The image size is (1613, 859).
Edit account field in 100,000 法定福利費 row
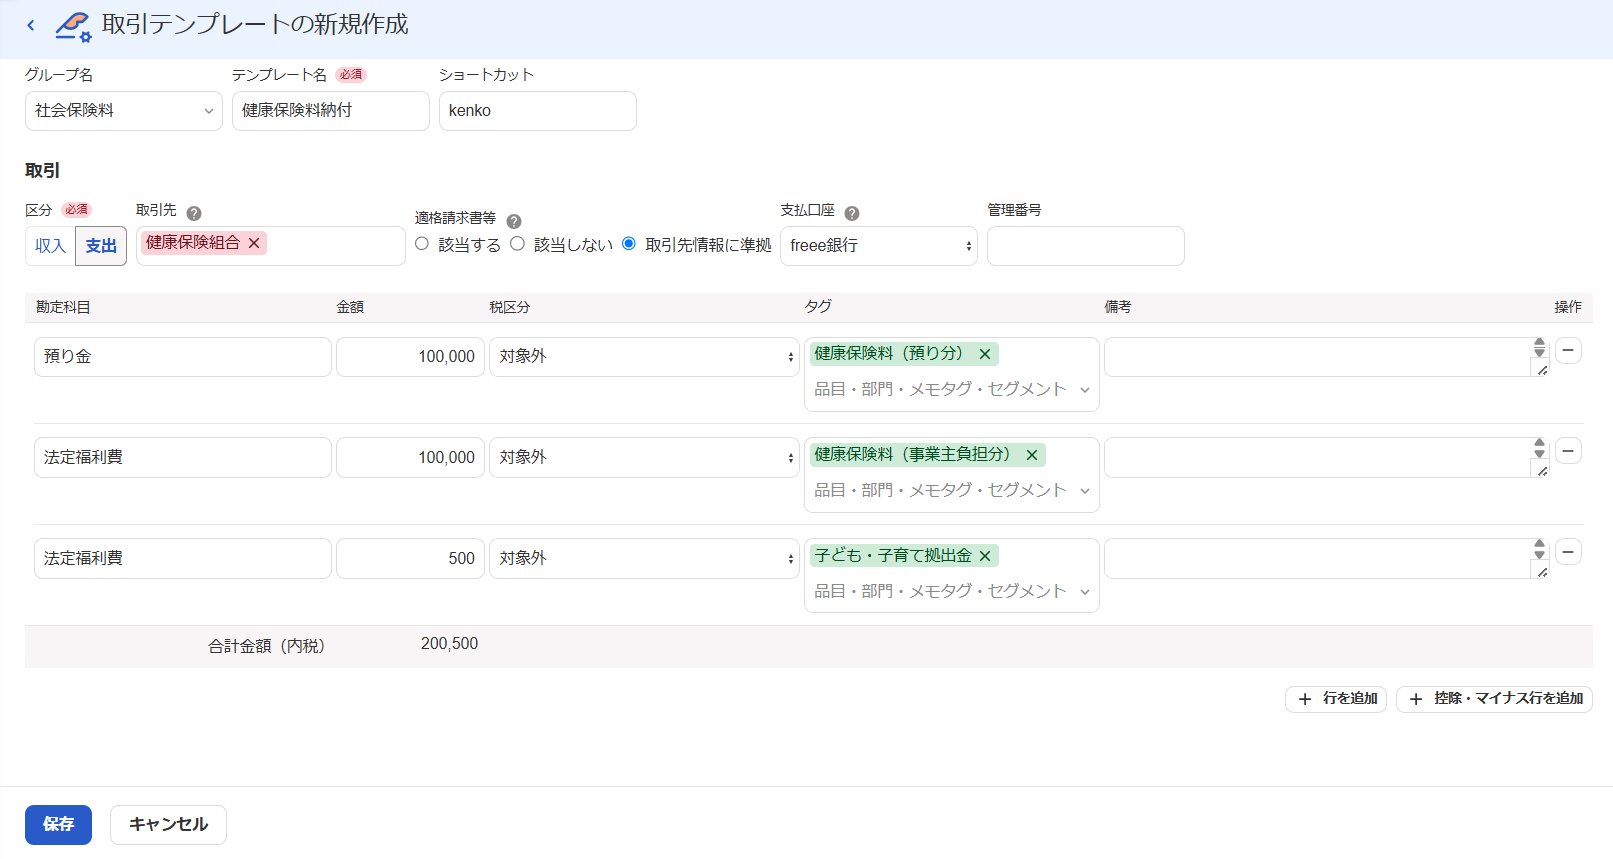[x=183, y=458]
